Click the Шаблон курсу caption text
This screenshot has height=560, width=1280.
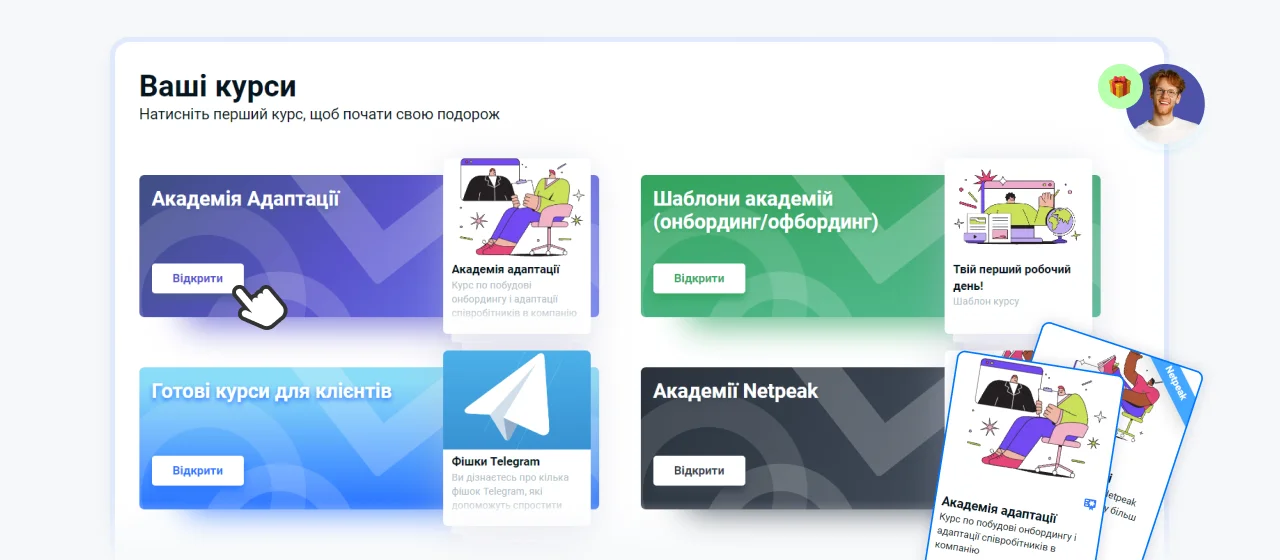point(986,301)
